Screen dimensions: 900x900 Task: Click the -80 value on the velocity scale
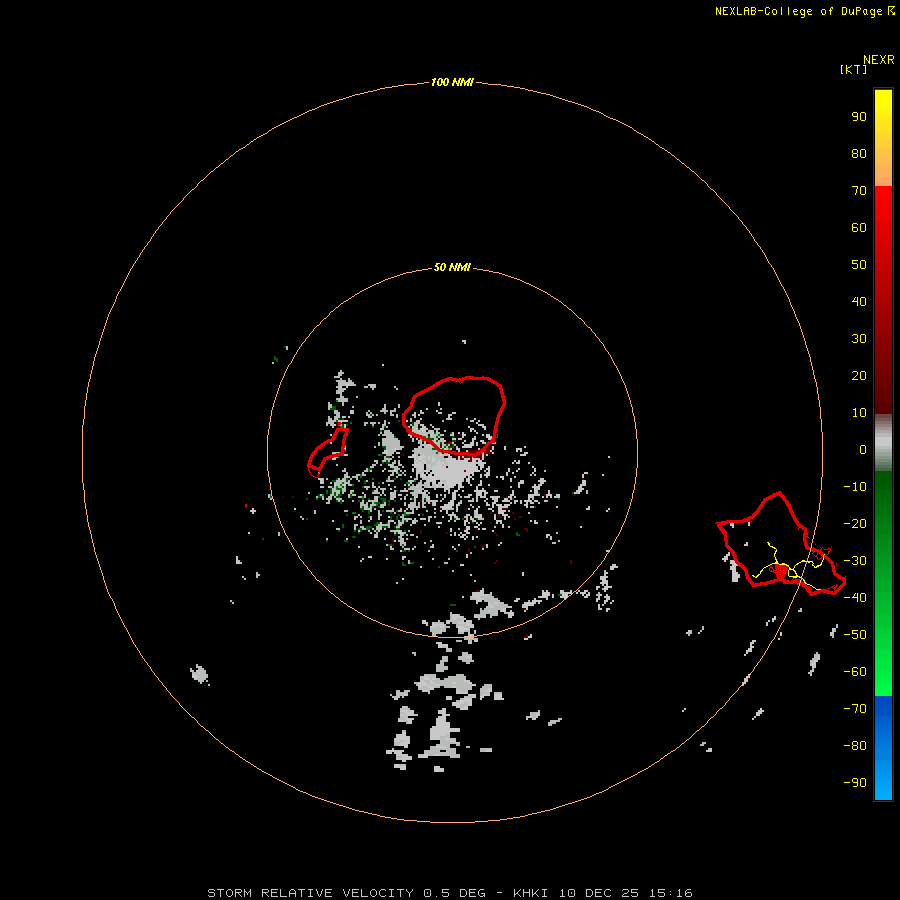click(855, 746)
